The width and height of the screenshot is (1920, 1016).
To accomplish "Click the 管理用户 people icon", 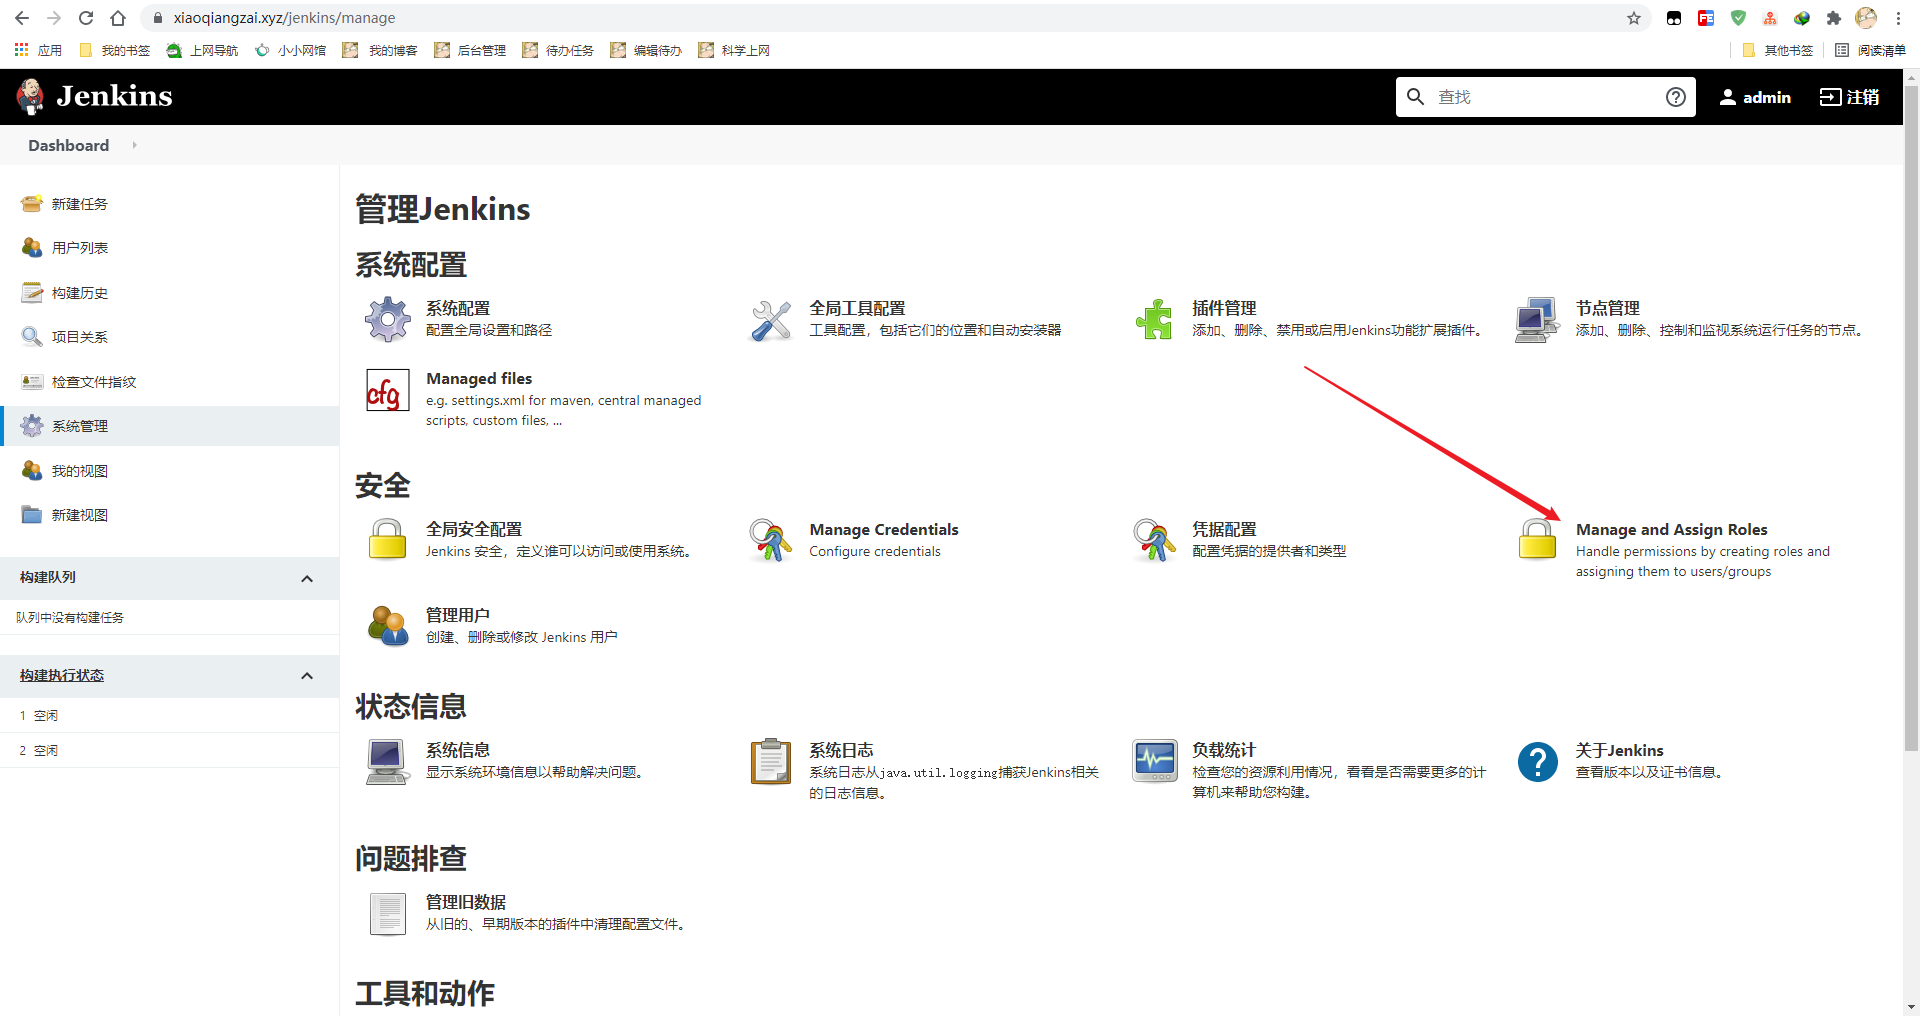I will pos(387,626).
